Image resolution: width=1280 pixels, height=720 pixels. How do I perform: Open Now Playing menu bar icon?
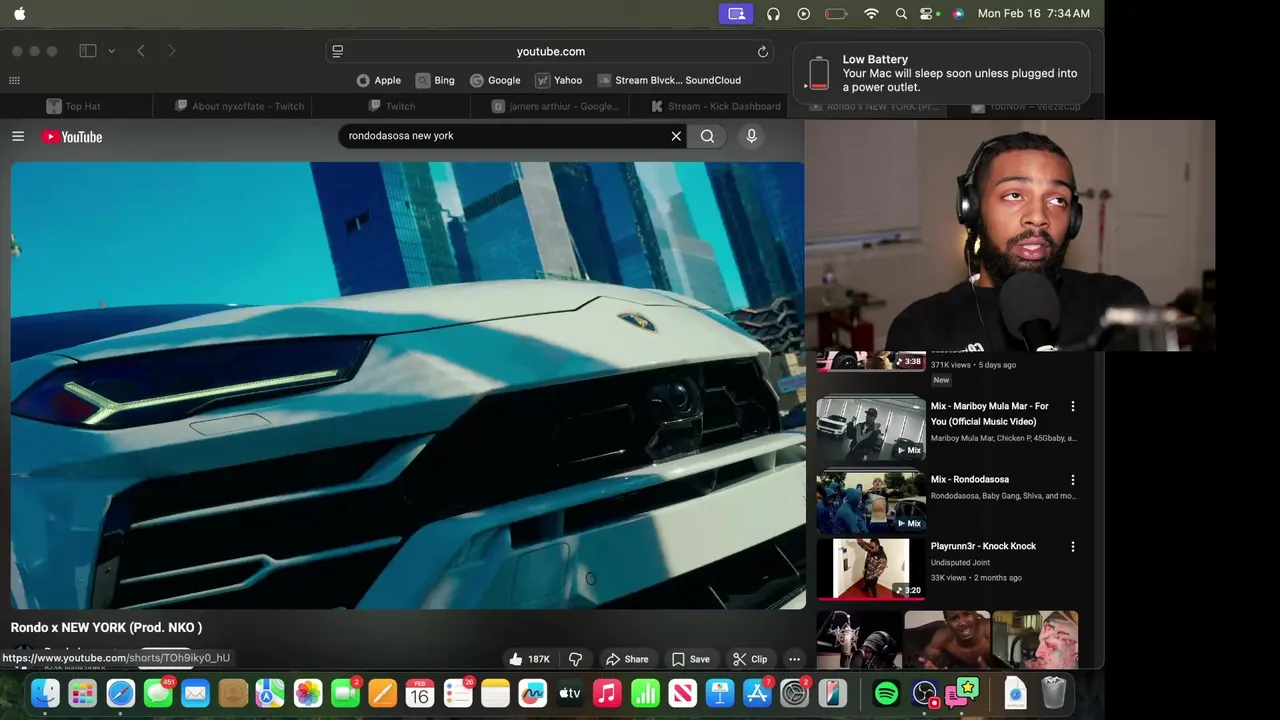coord(804,14)
